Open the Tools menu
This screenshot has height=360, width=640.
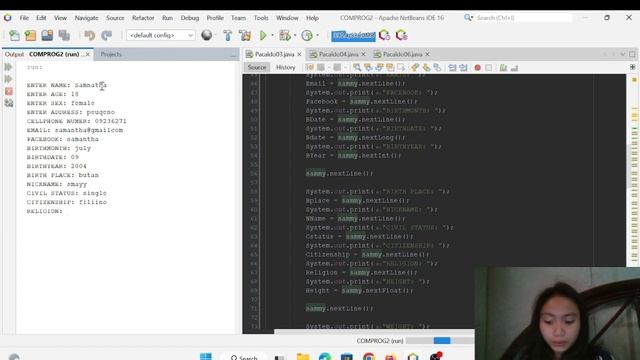click(261, 18)
